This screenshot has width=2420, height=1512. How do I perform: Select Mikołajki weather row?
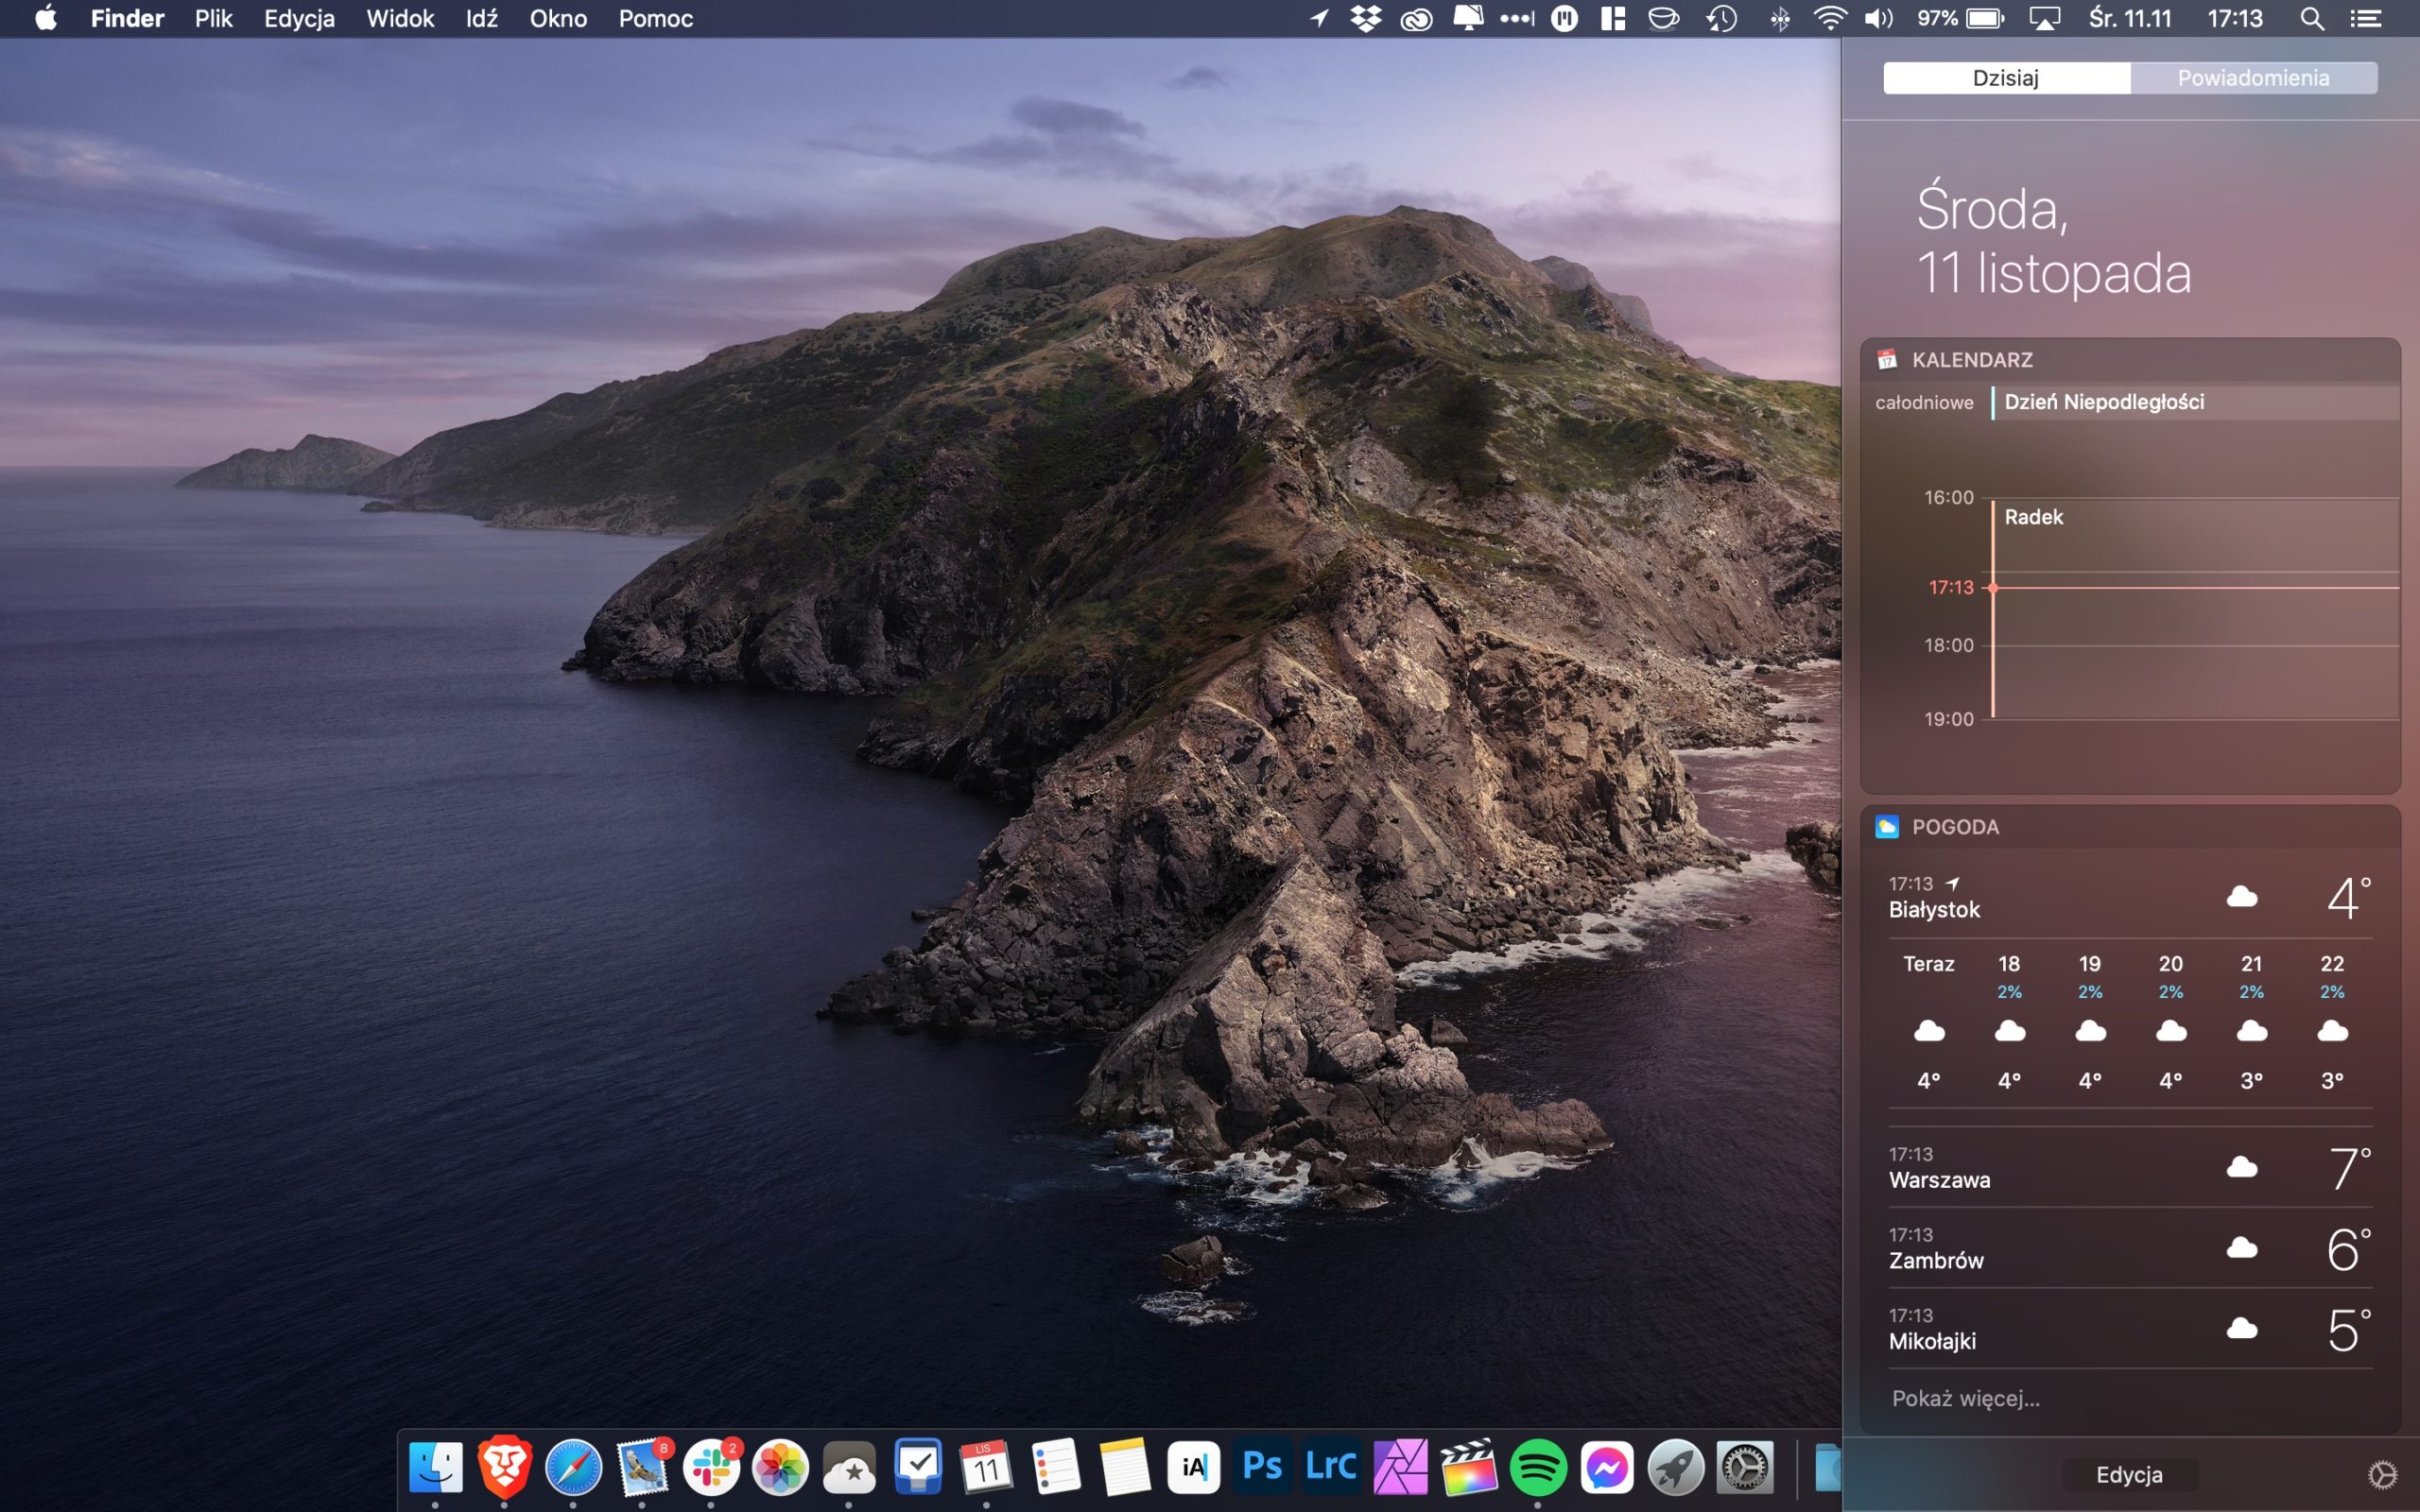coord(2130,1329)
